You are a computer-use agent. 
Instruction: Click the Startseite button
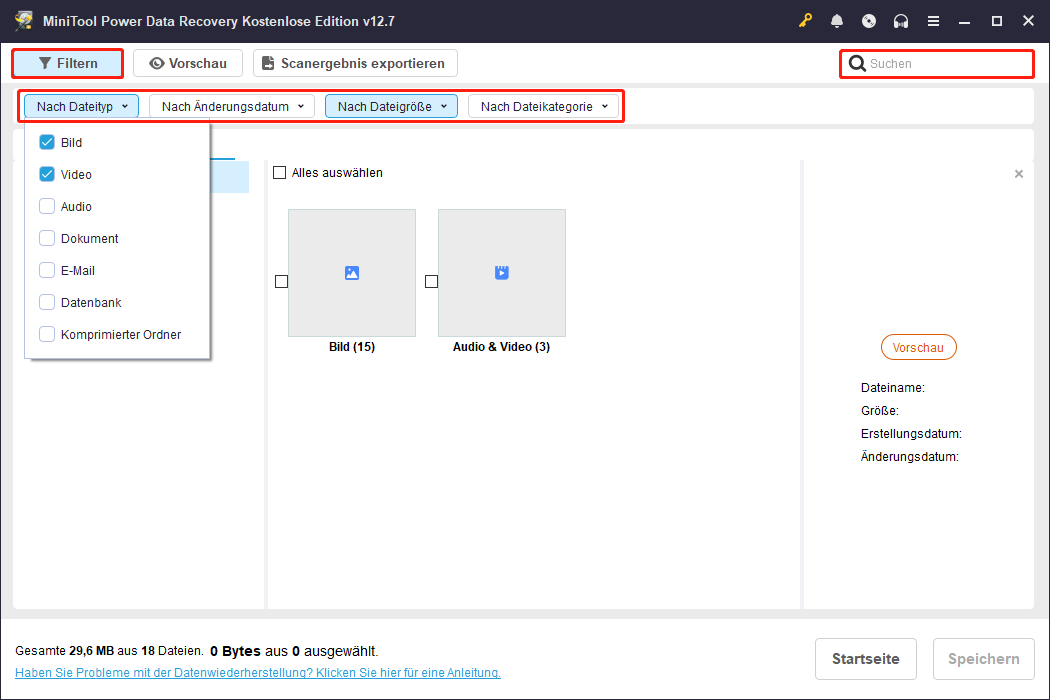[x=866, y=659]
